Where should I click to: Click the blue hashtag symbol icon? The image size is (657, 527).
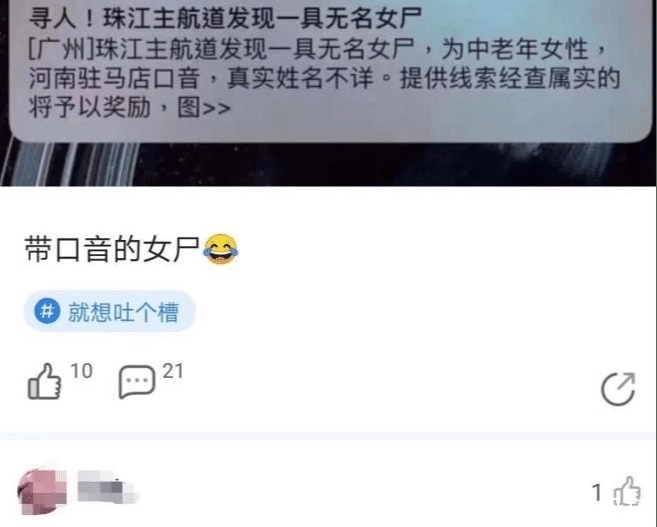click(47, 311)
